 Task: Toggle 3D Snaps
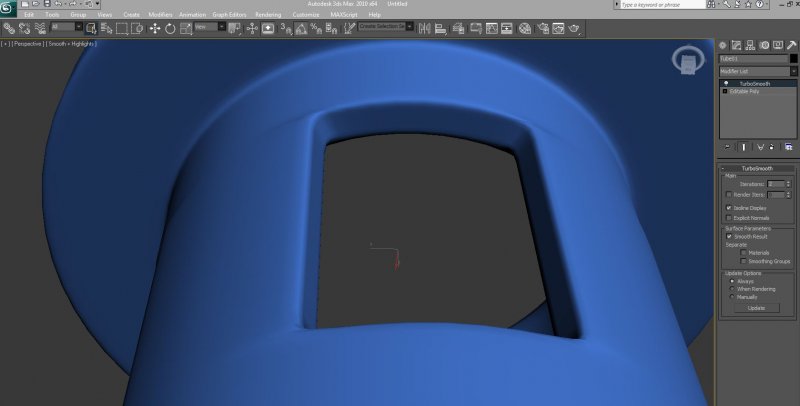[286, 29]
